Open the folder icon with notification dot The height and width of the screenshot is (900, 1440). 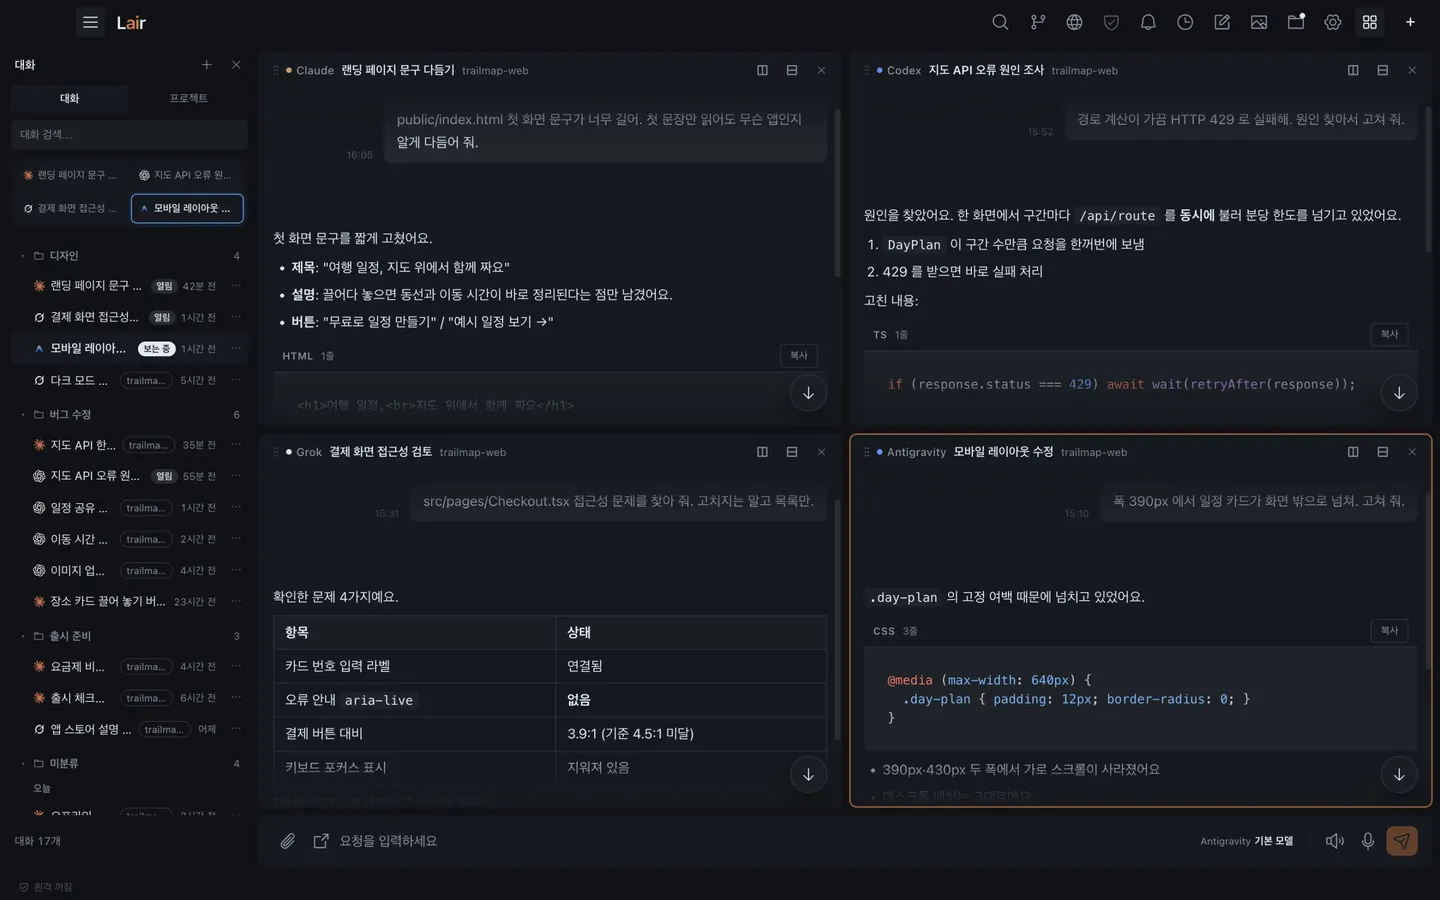[x=1296, y=22]
